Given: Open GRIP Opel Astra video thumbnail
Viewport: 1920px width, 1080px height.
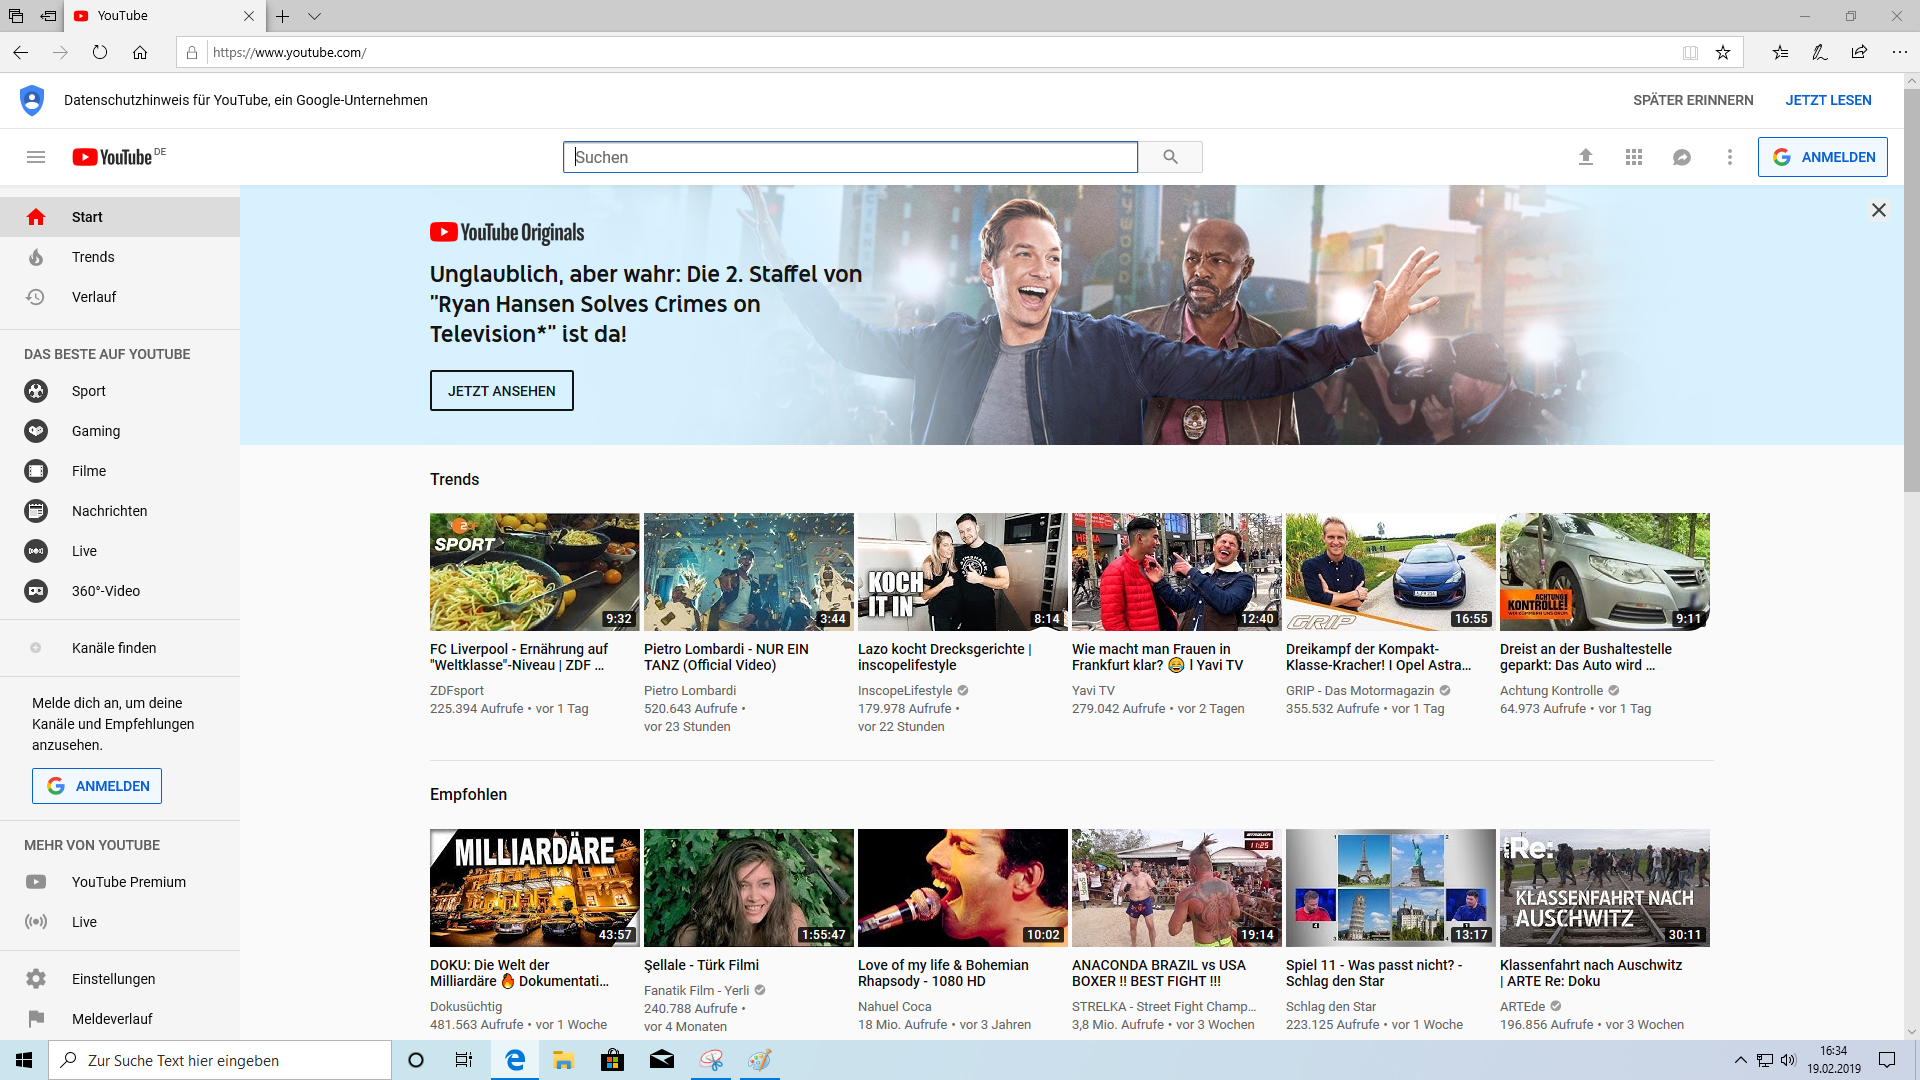Looking at the screenshot, I should (1391, 572).
